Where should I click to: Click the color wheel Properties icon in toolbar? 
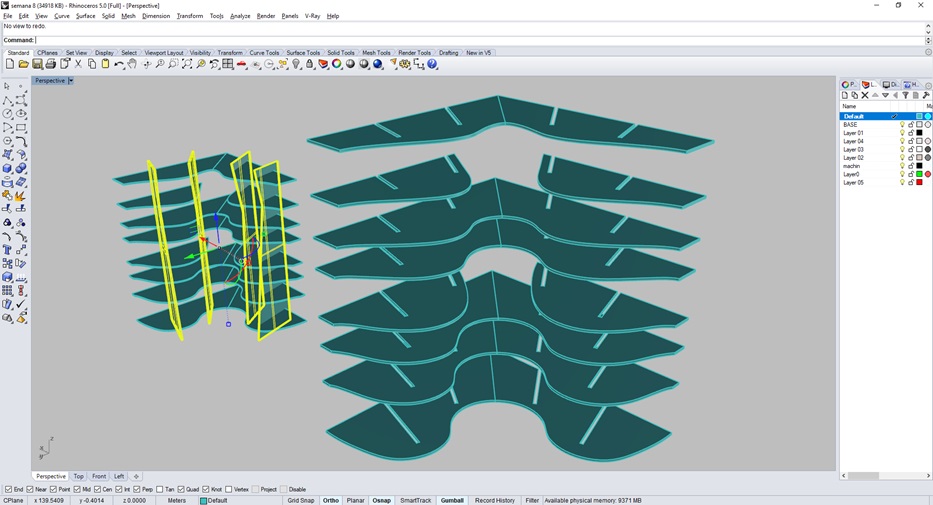[x=337, y=64]
